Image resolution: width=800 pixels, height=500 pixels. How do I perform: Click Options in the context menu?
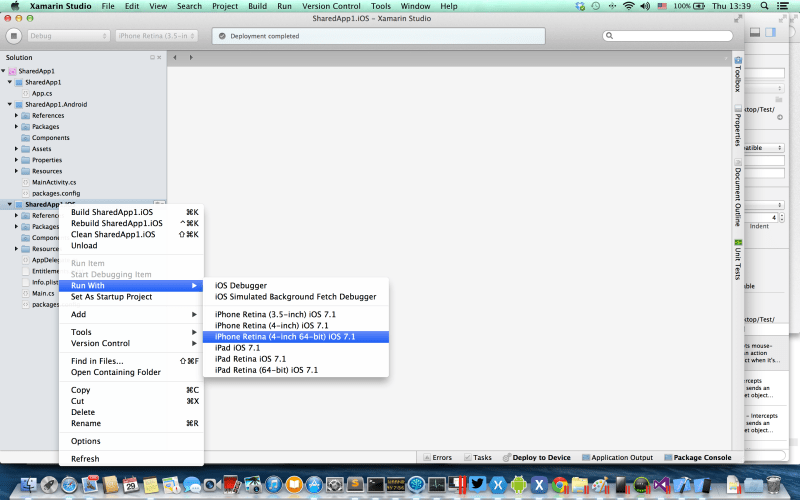tap(131, 441)
